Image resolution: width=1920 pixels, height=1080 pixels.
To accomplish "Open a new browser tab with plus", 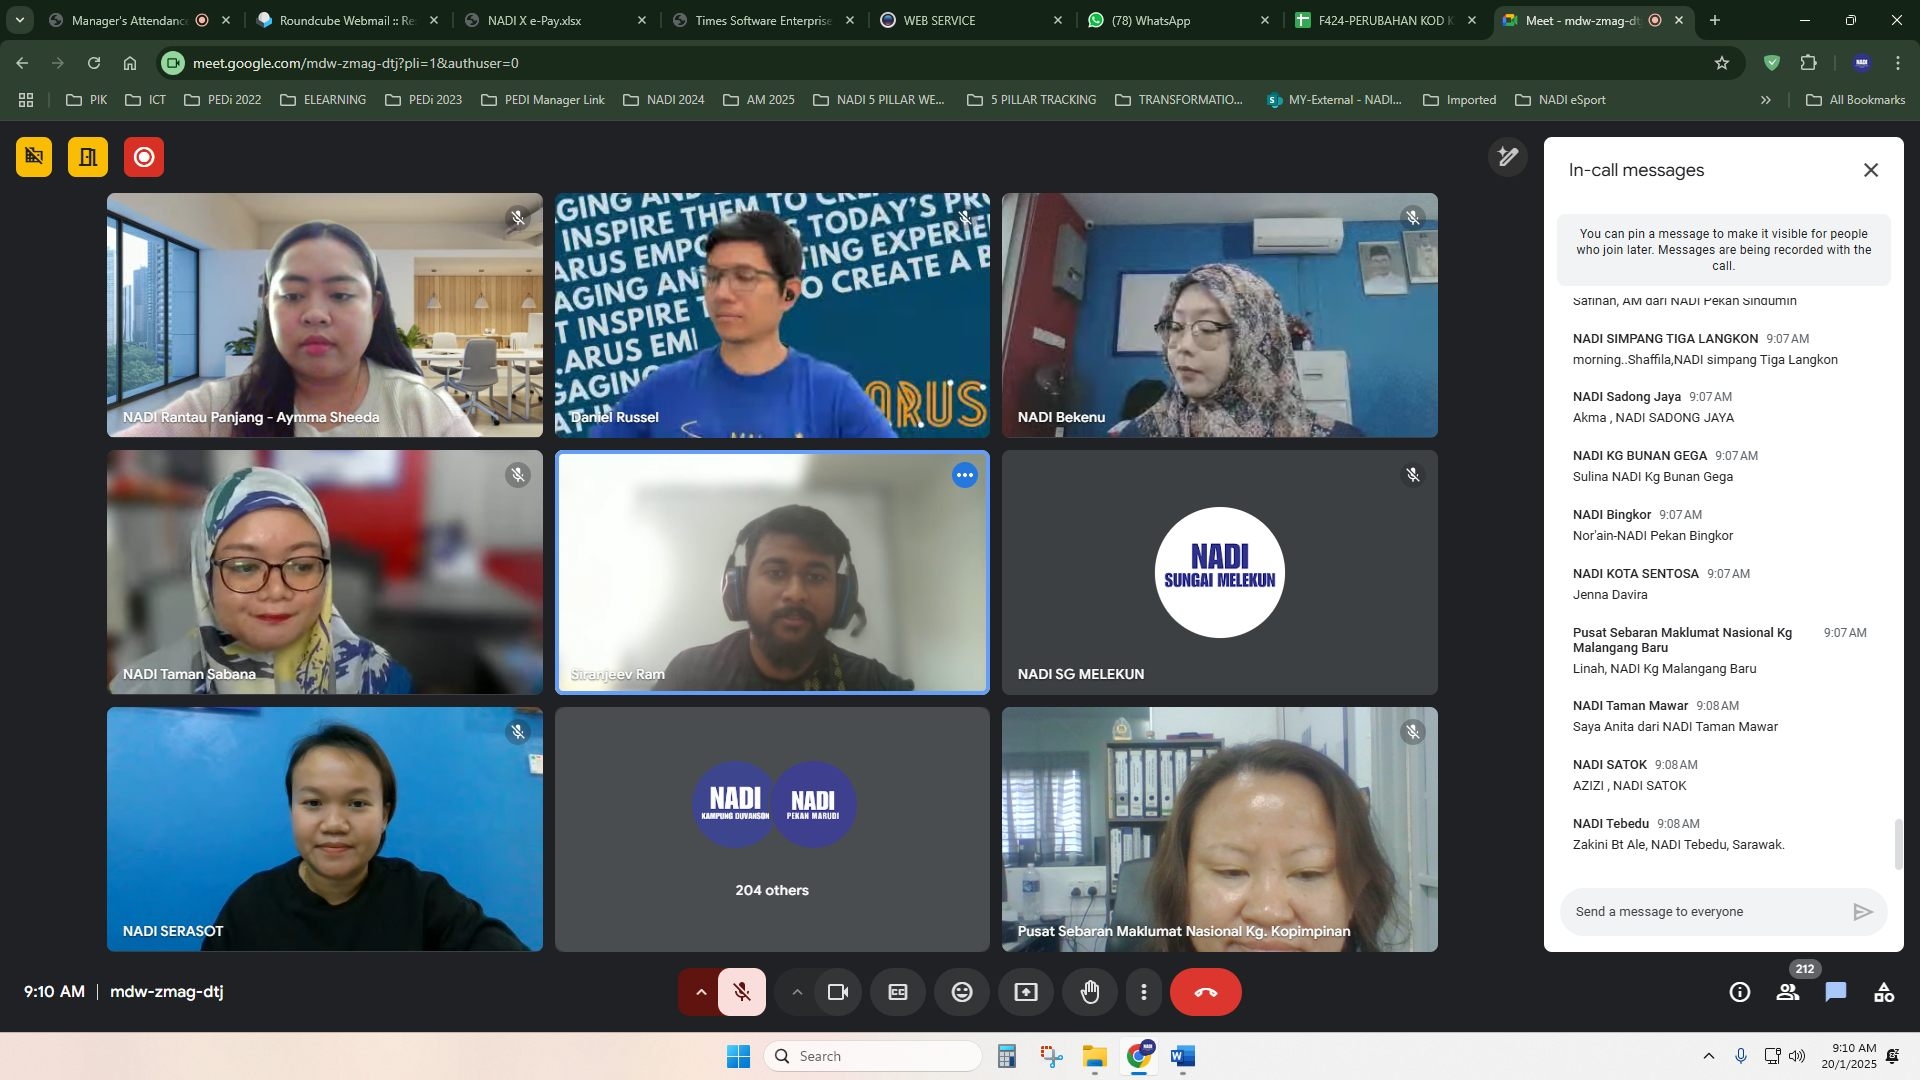I will [1715, 20].
